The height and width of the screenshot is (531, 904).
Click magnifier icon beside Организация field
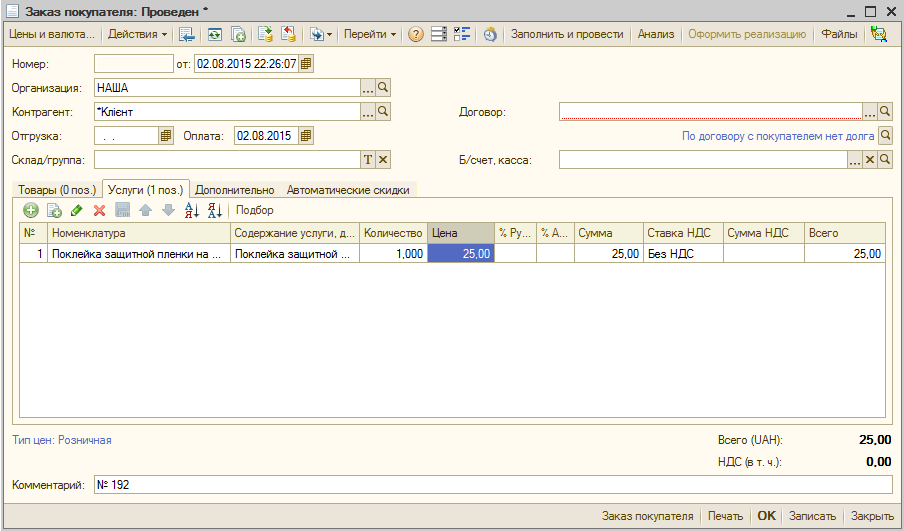click(383, 88)
